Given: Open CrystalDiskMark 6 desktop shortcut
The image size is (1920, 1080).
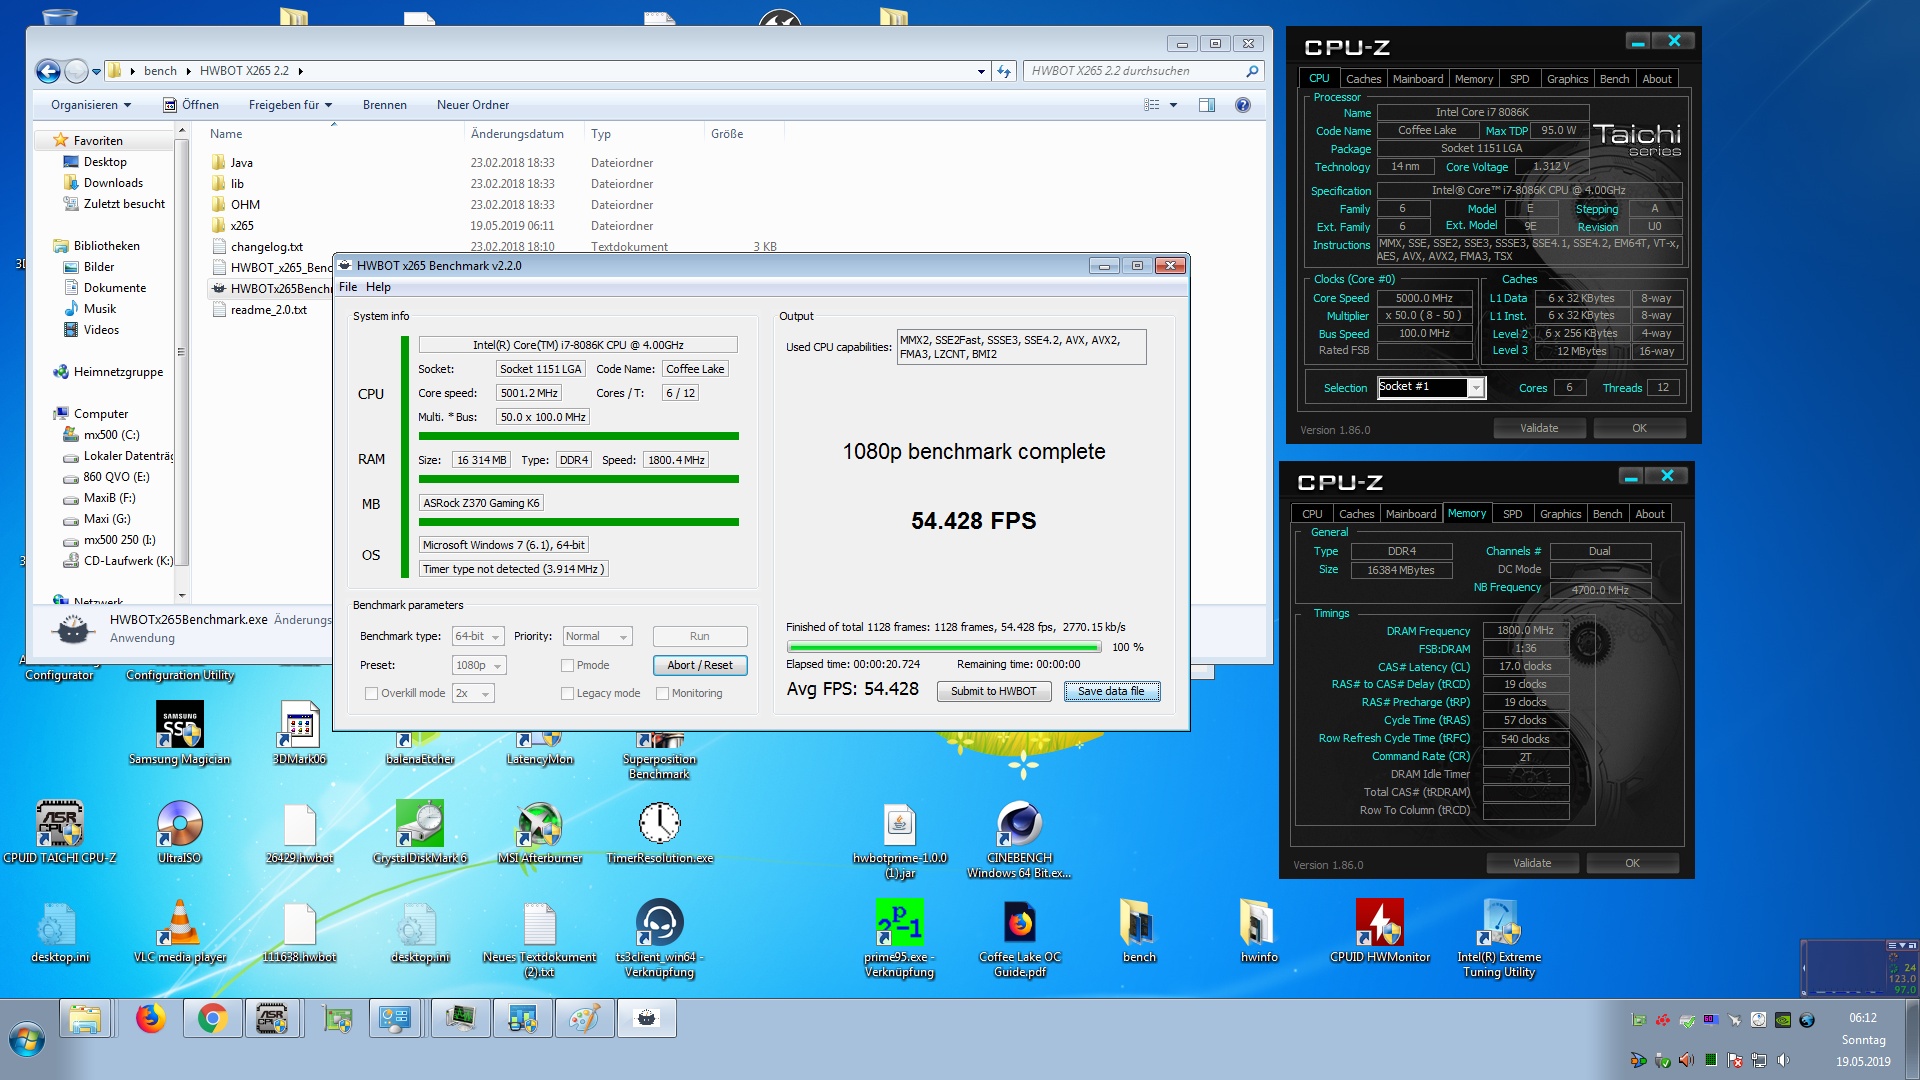Looking at the screenshot, I should pyautogui.click(x=420, y=832).
